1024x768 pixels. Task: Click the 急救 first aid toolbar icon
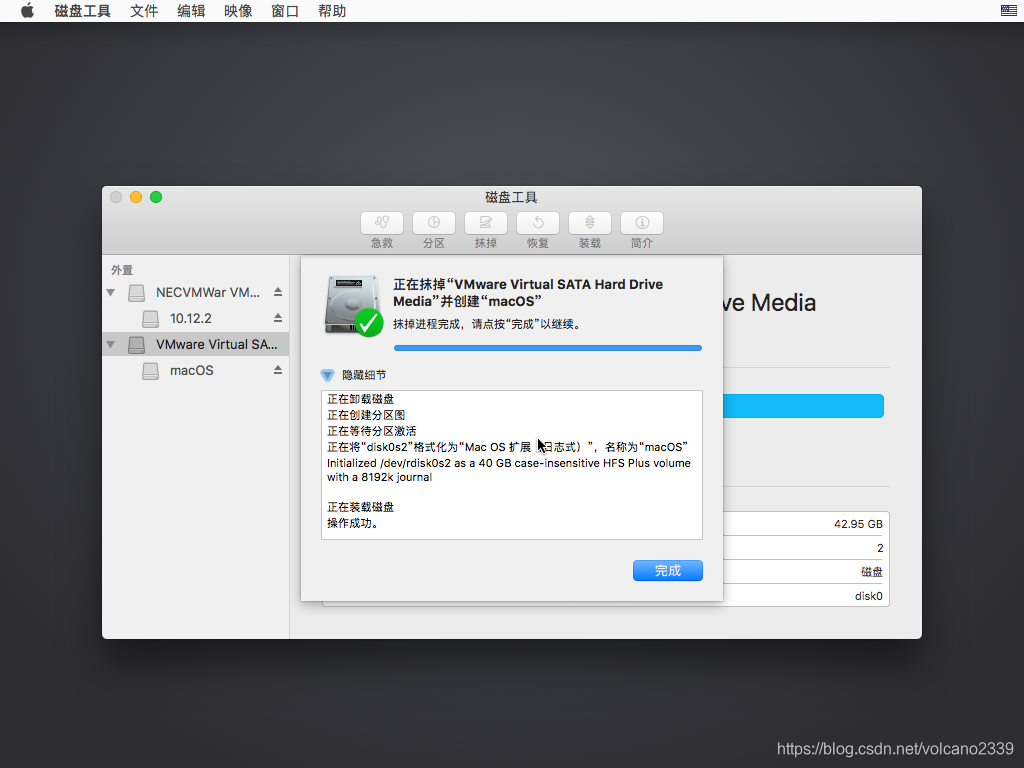click(382, 223)
